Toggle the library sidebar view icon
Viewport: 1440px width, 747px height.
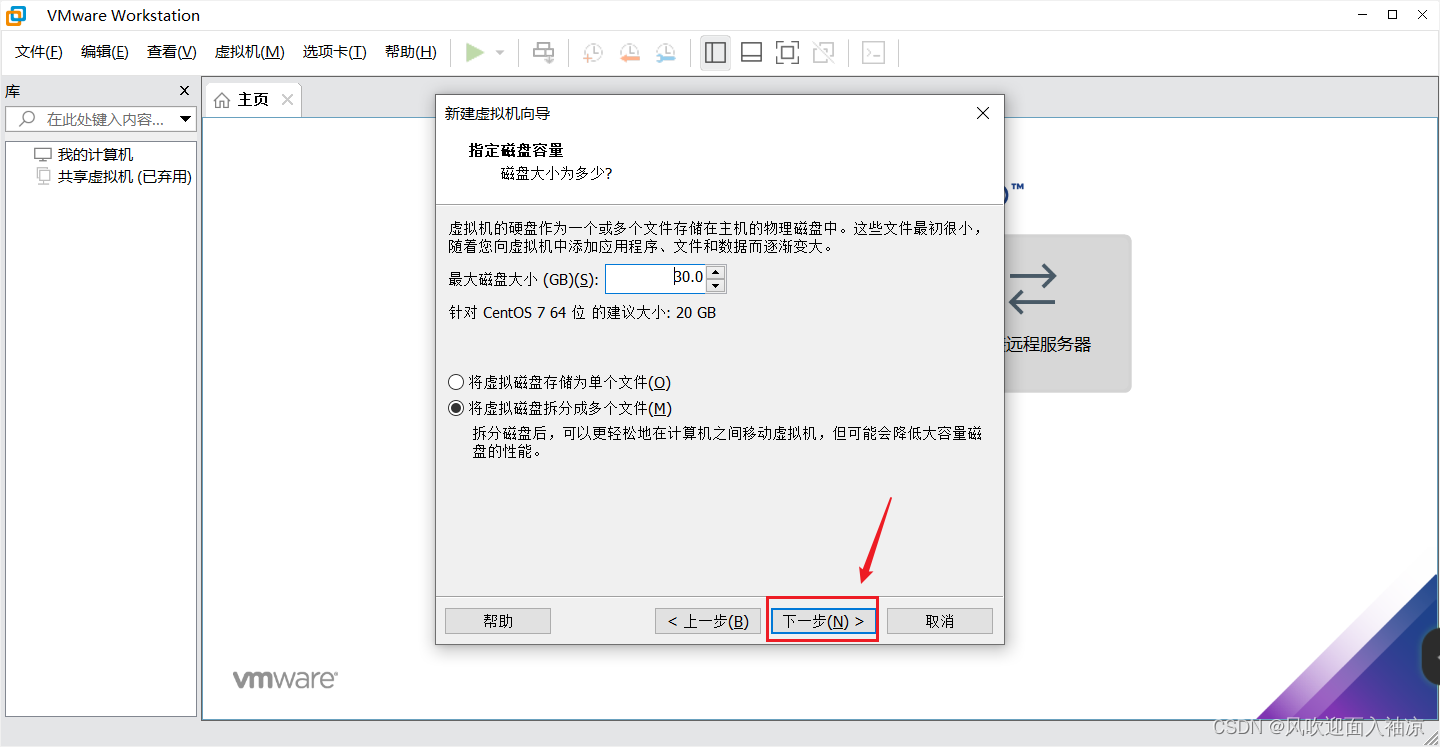tap(715, 53)
